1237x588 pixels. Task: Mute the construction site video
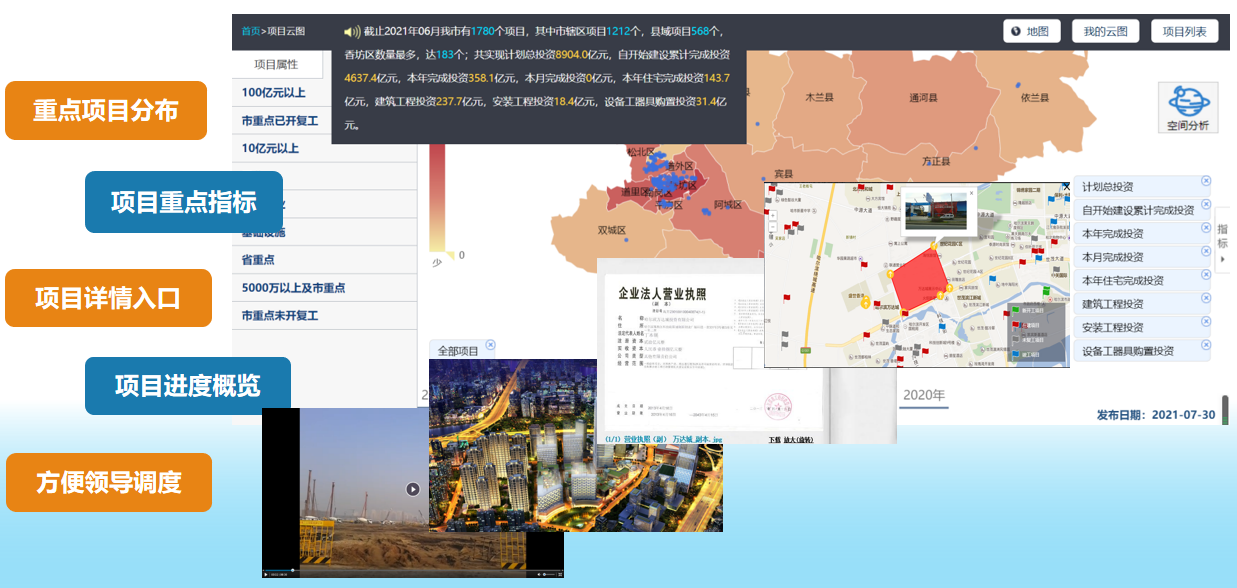pyautogui.click(x=541, y=574)
